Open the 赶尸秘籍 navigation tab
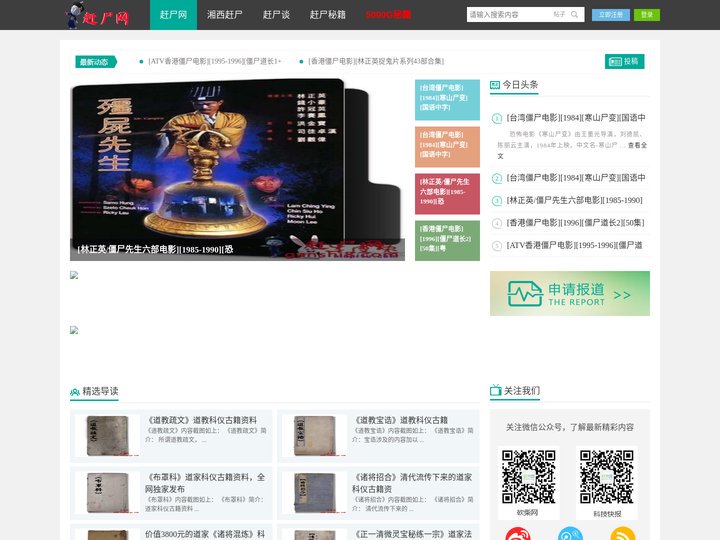 coord(327,15)
